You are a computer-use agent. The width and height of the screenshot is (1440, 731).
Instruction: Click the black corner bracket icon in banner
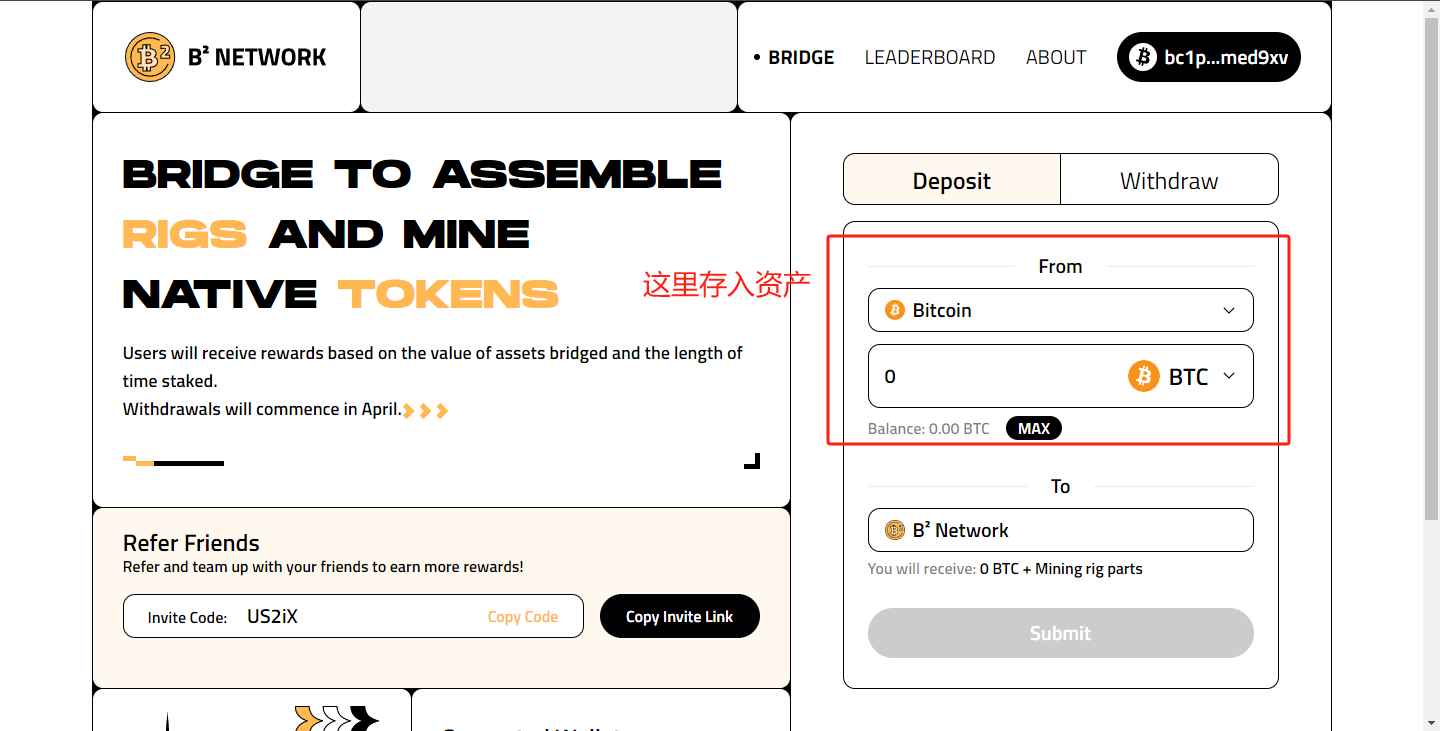[752, 461]
